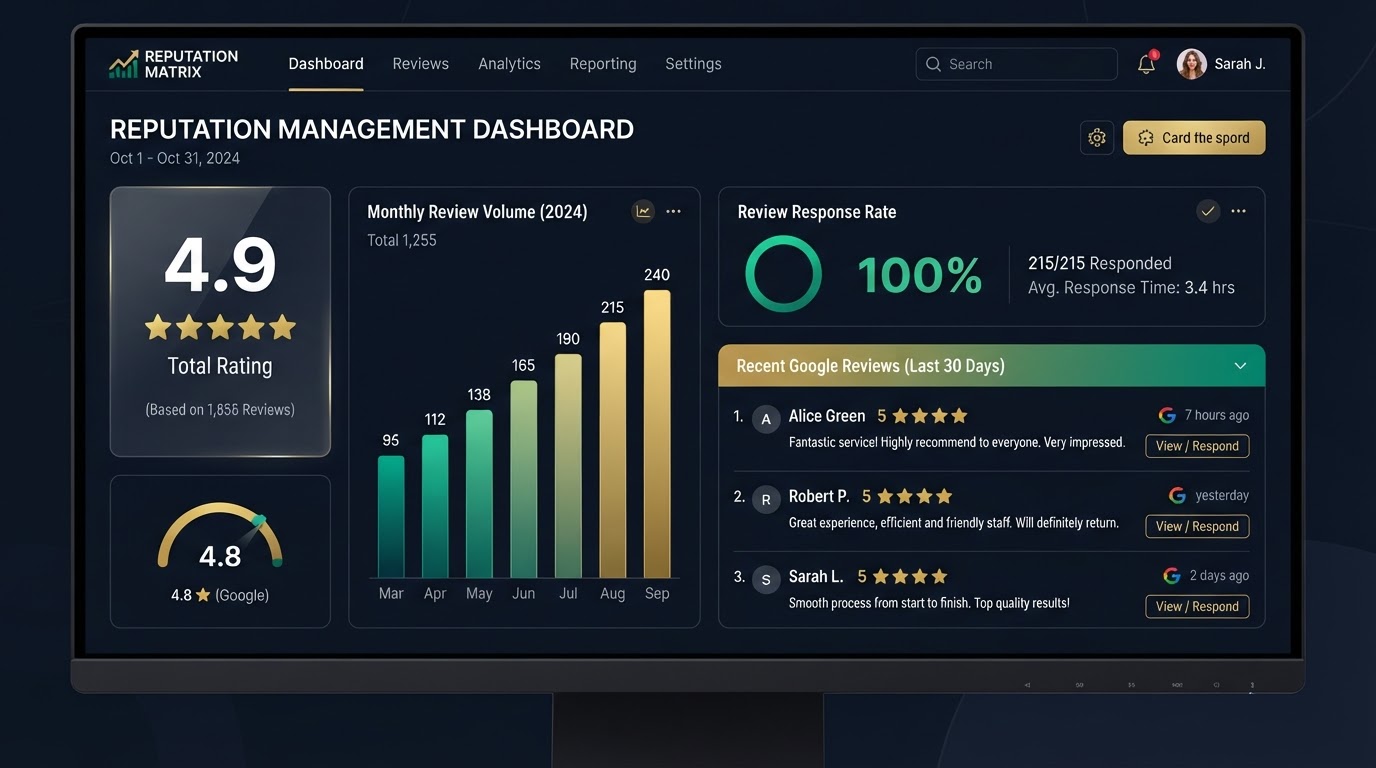View / Respond to Alice Green's review
The height and width of the screenshot is (768, 1376).
click(x=1197, y=446)
